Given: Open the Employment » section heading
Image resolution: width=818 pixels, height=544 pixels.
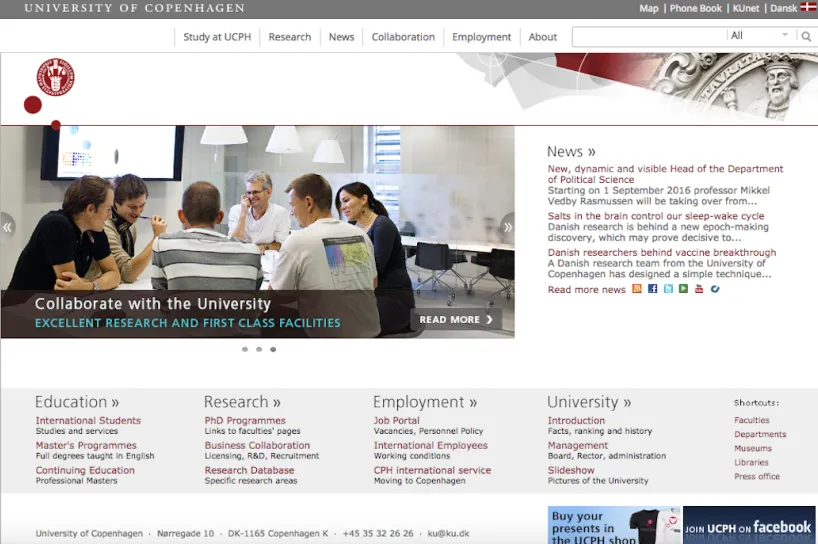Looking at the screenshot, I should [x=425, y=402].
